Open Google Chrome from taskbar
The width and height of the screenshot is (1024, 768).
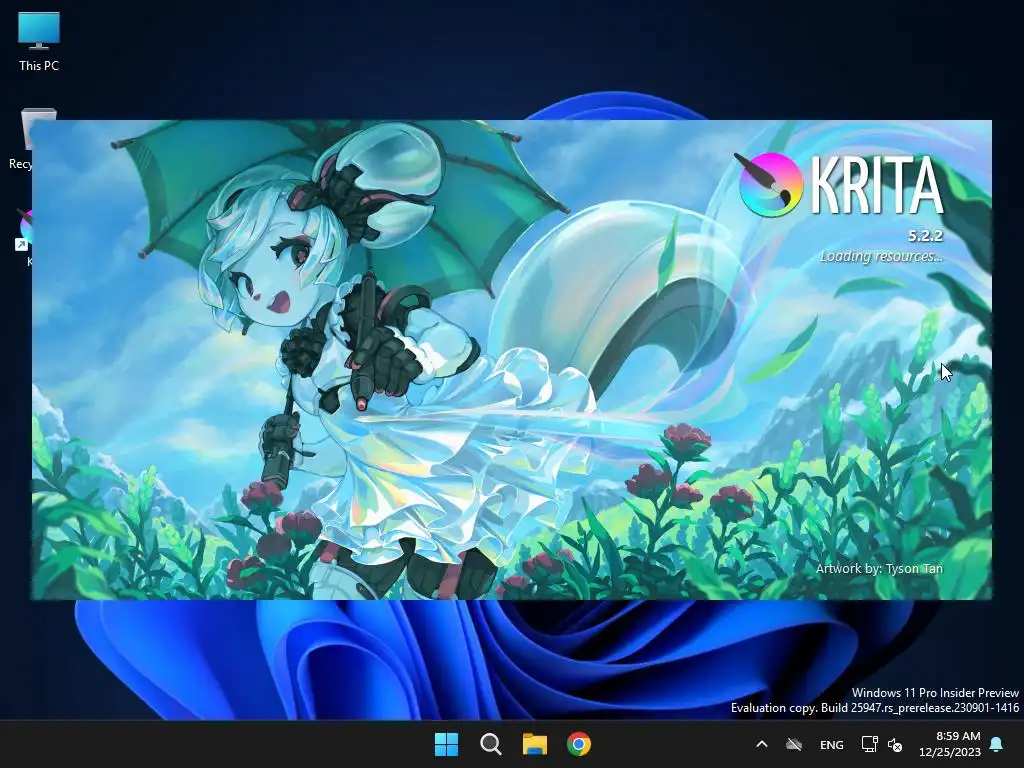tap(579, 744)
